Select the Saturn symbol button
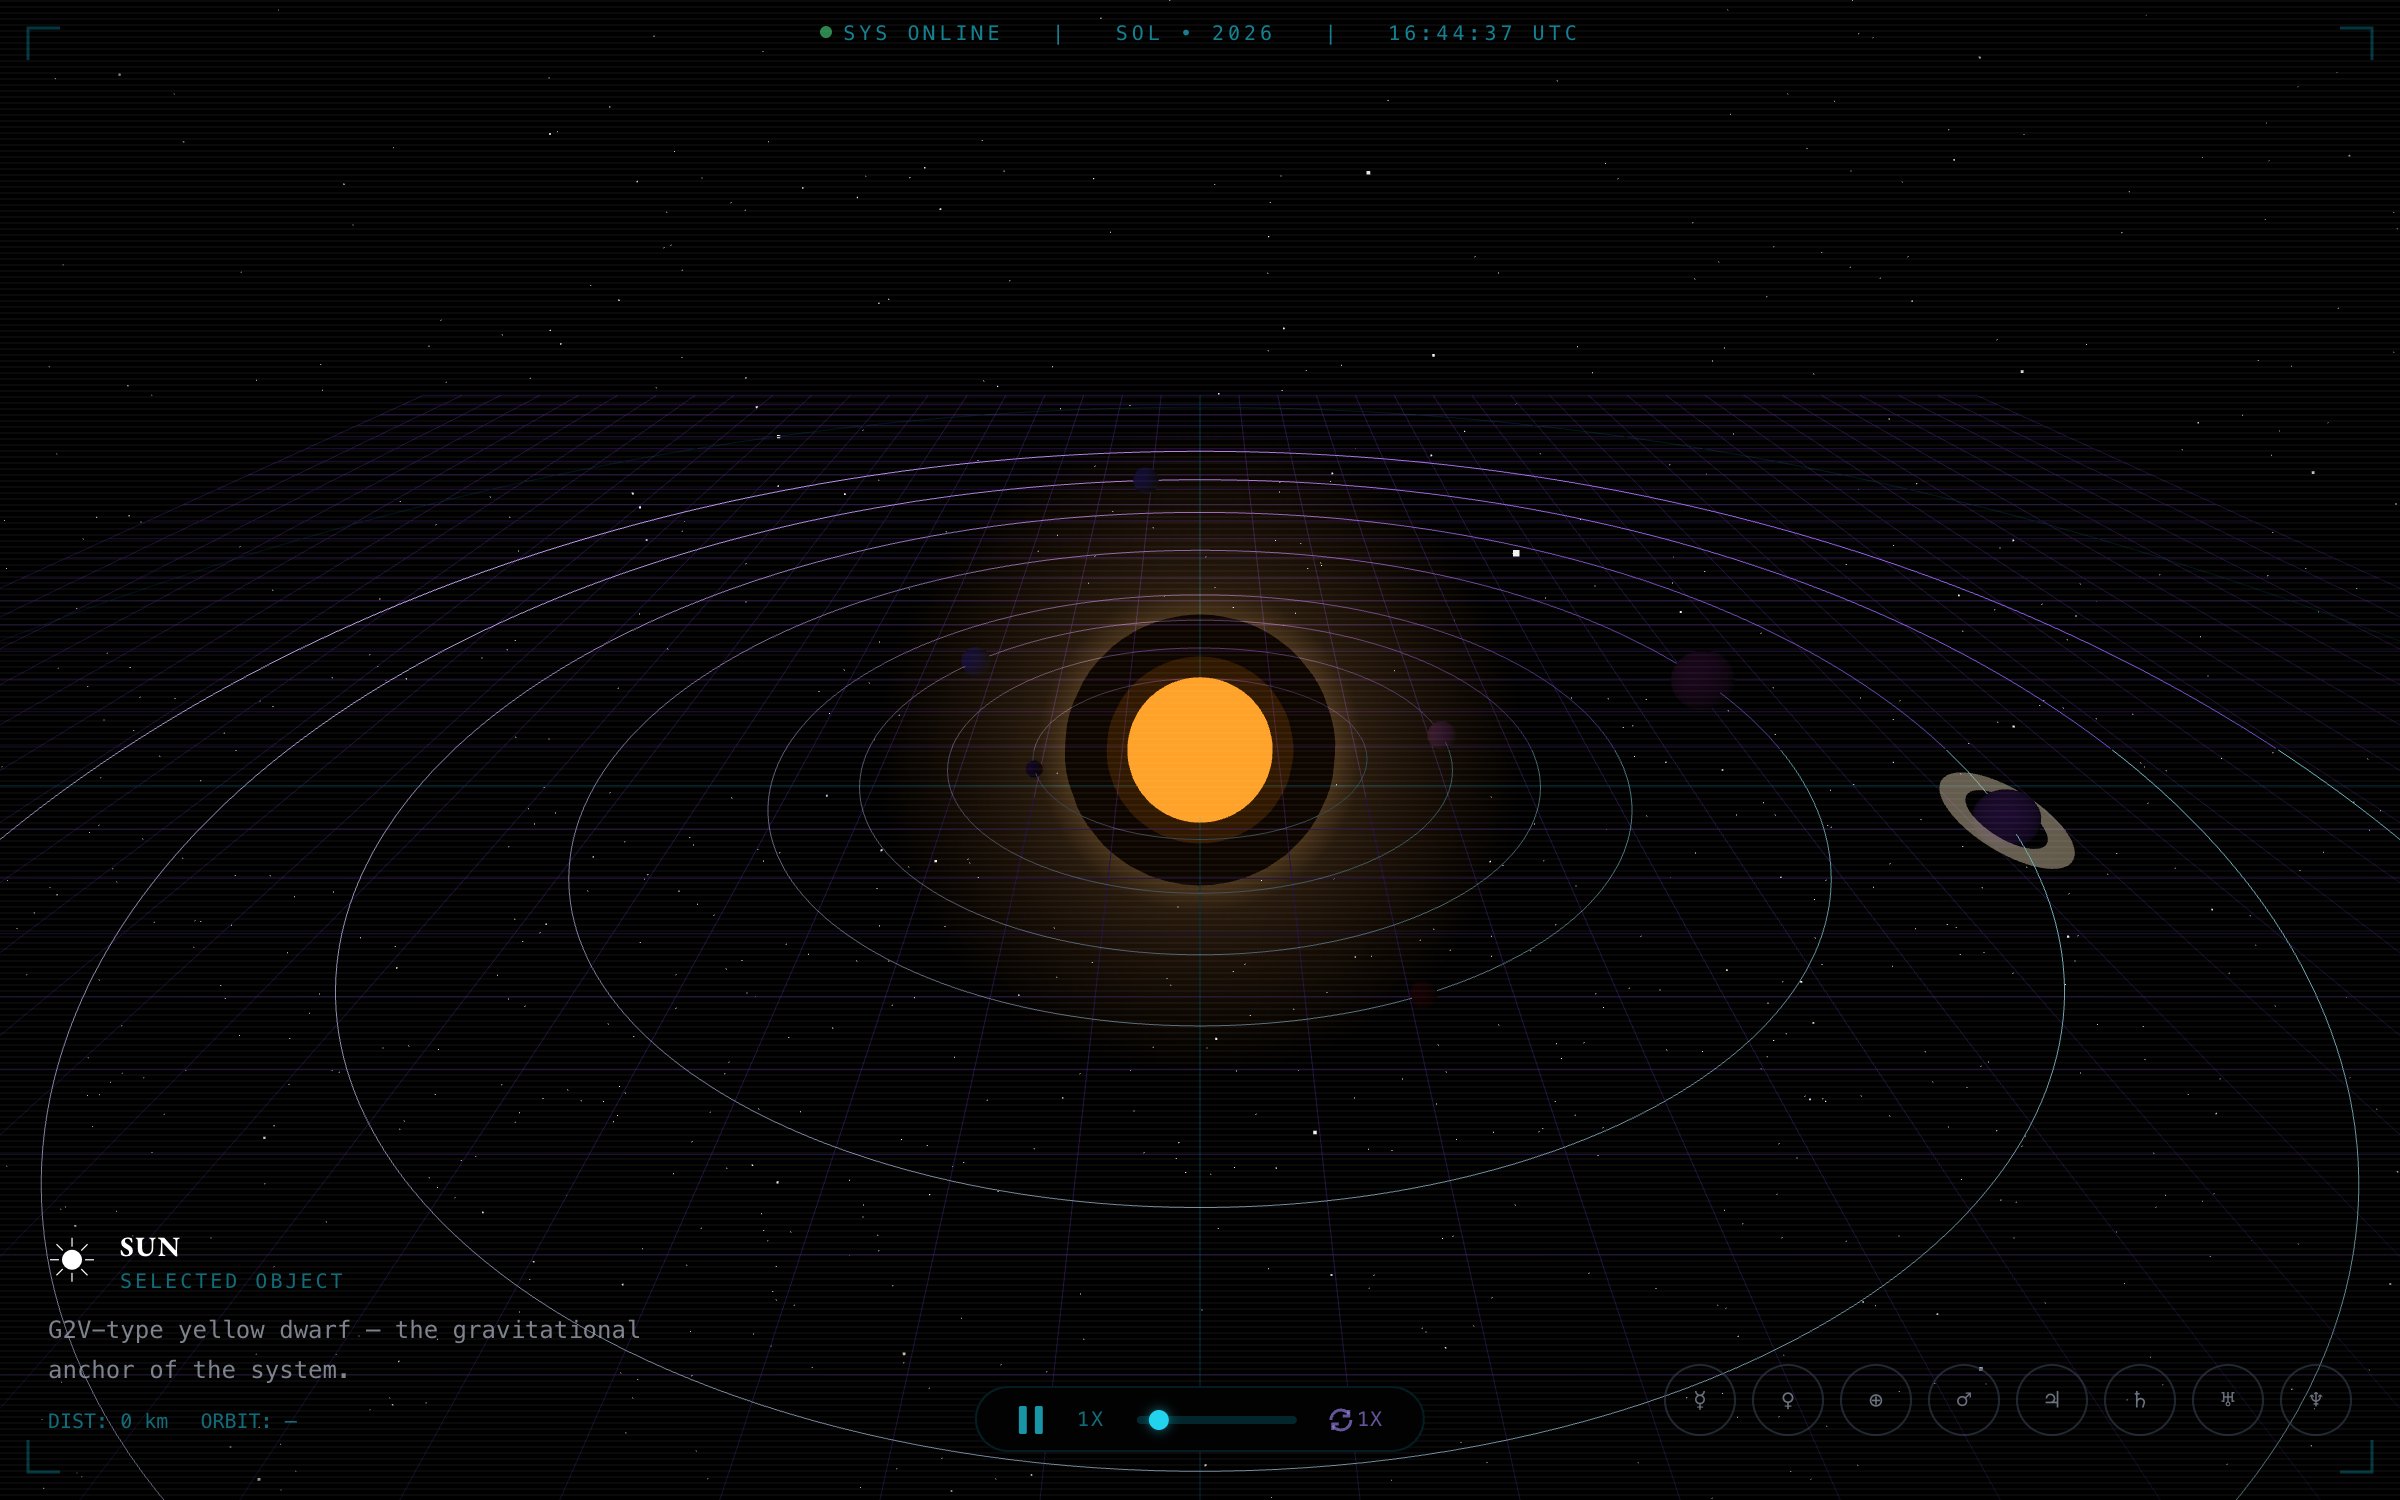The height and width of the screenshot is (1500, 2400). click(x=2139, y=1400)
